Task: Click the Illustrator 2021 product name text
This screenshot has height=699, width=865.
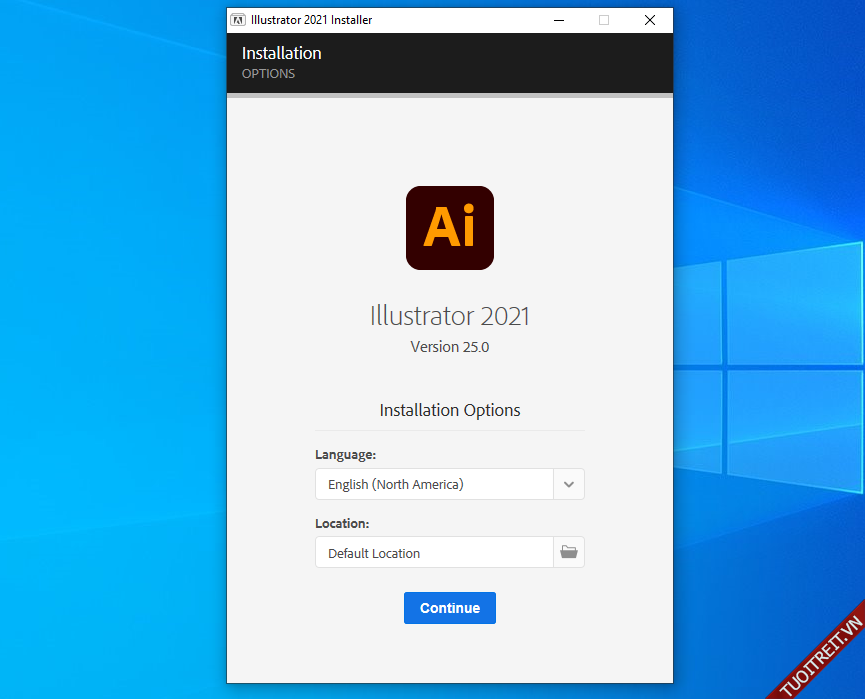Action: click(450, 316)
